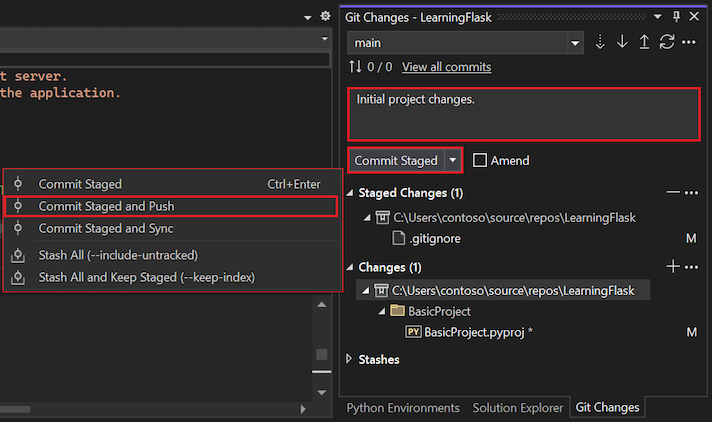Enable the Amend checkbox
This screenshot has height=422, width=712.
click(481, 160)
